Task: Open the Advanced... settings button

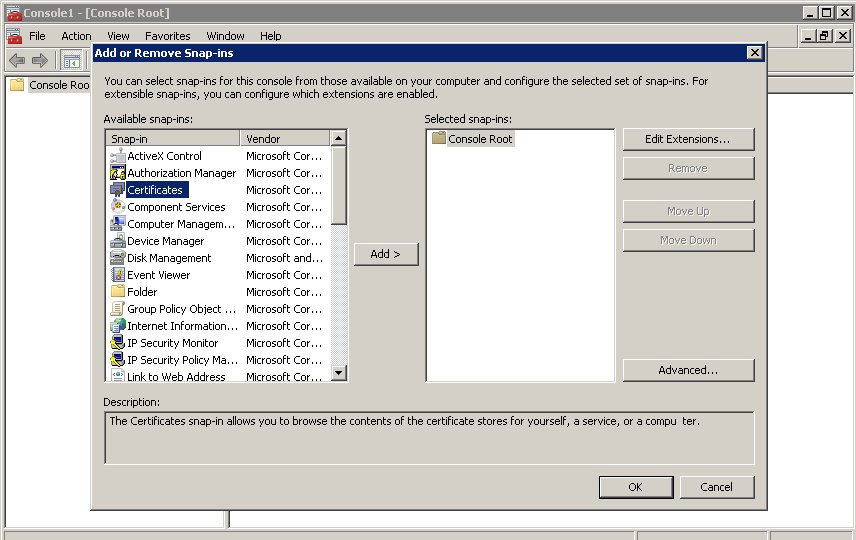Action: pos(687,370)
